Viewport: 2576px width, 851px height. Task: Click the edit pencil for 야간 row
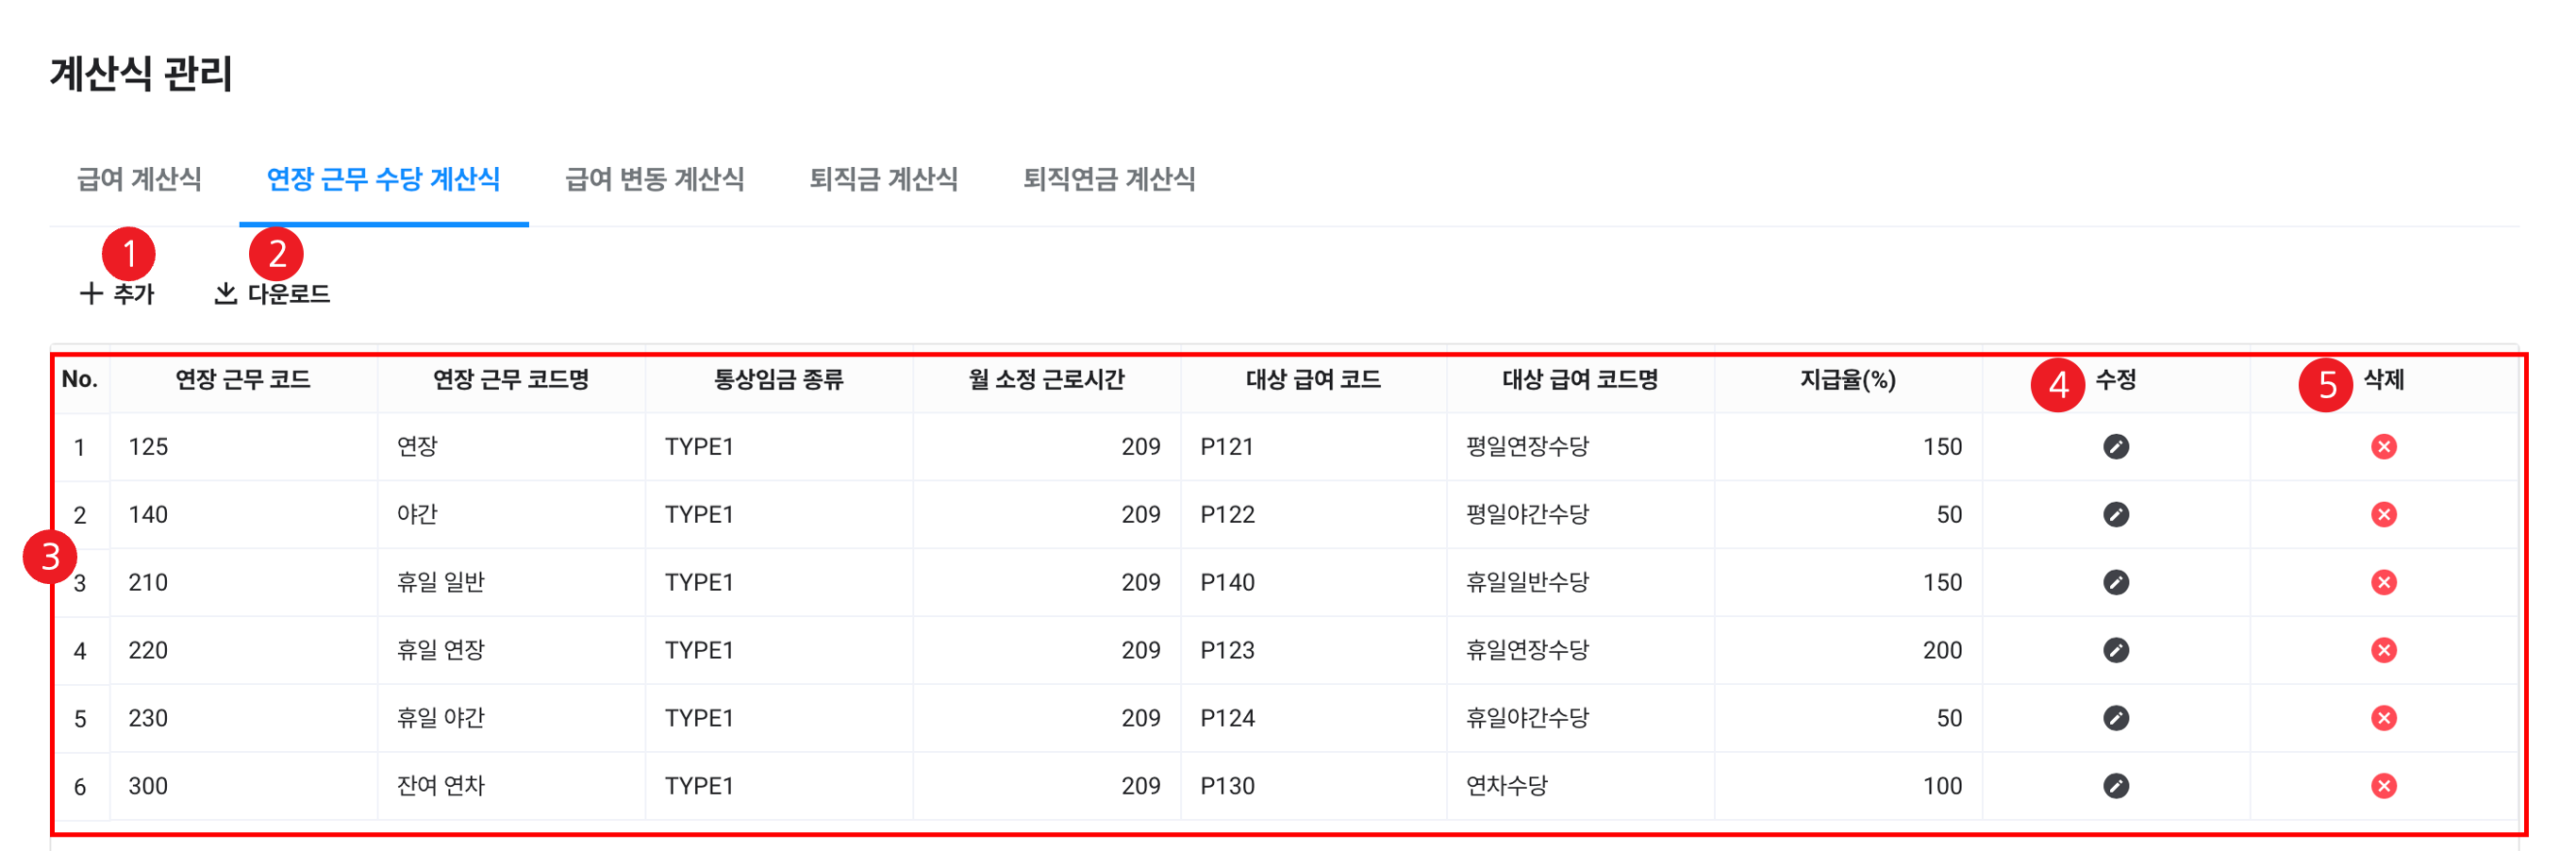pyautogui.click(x=2115, y=515)
